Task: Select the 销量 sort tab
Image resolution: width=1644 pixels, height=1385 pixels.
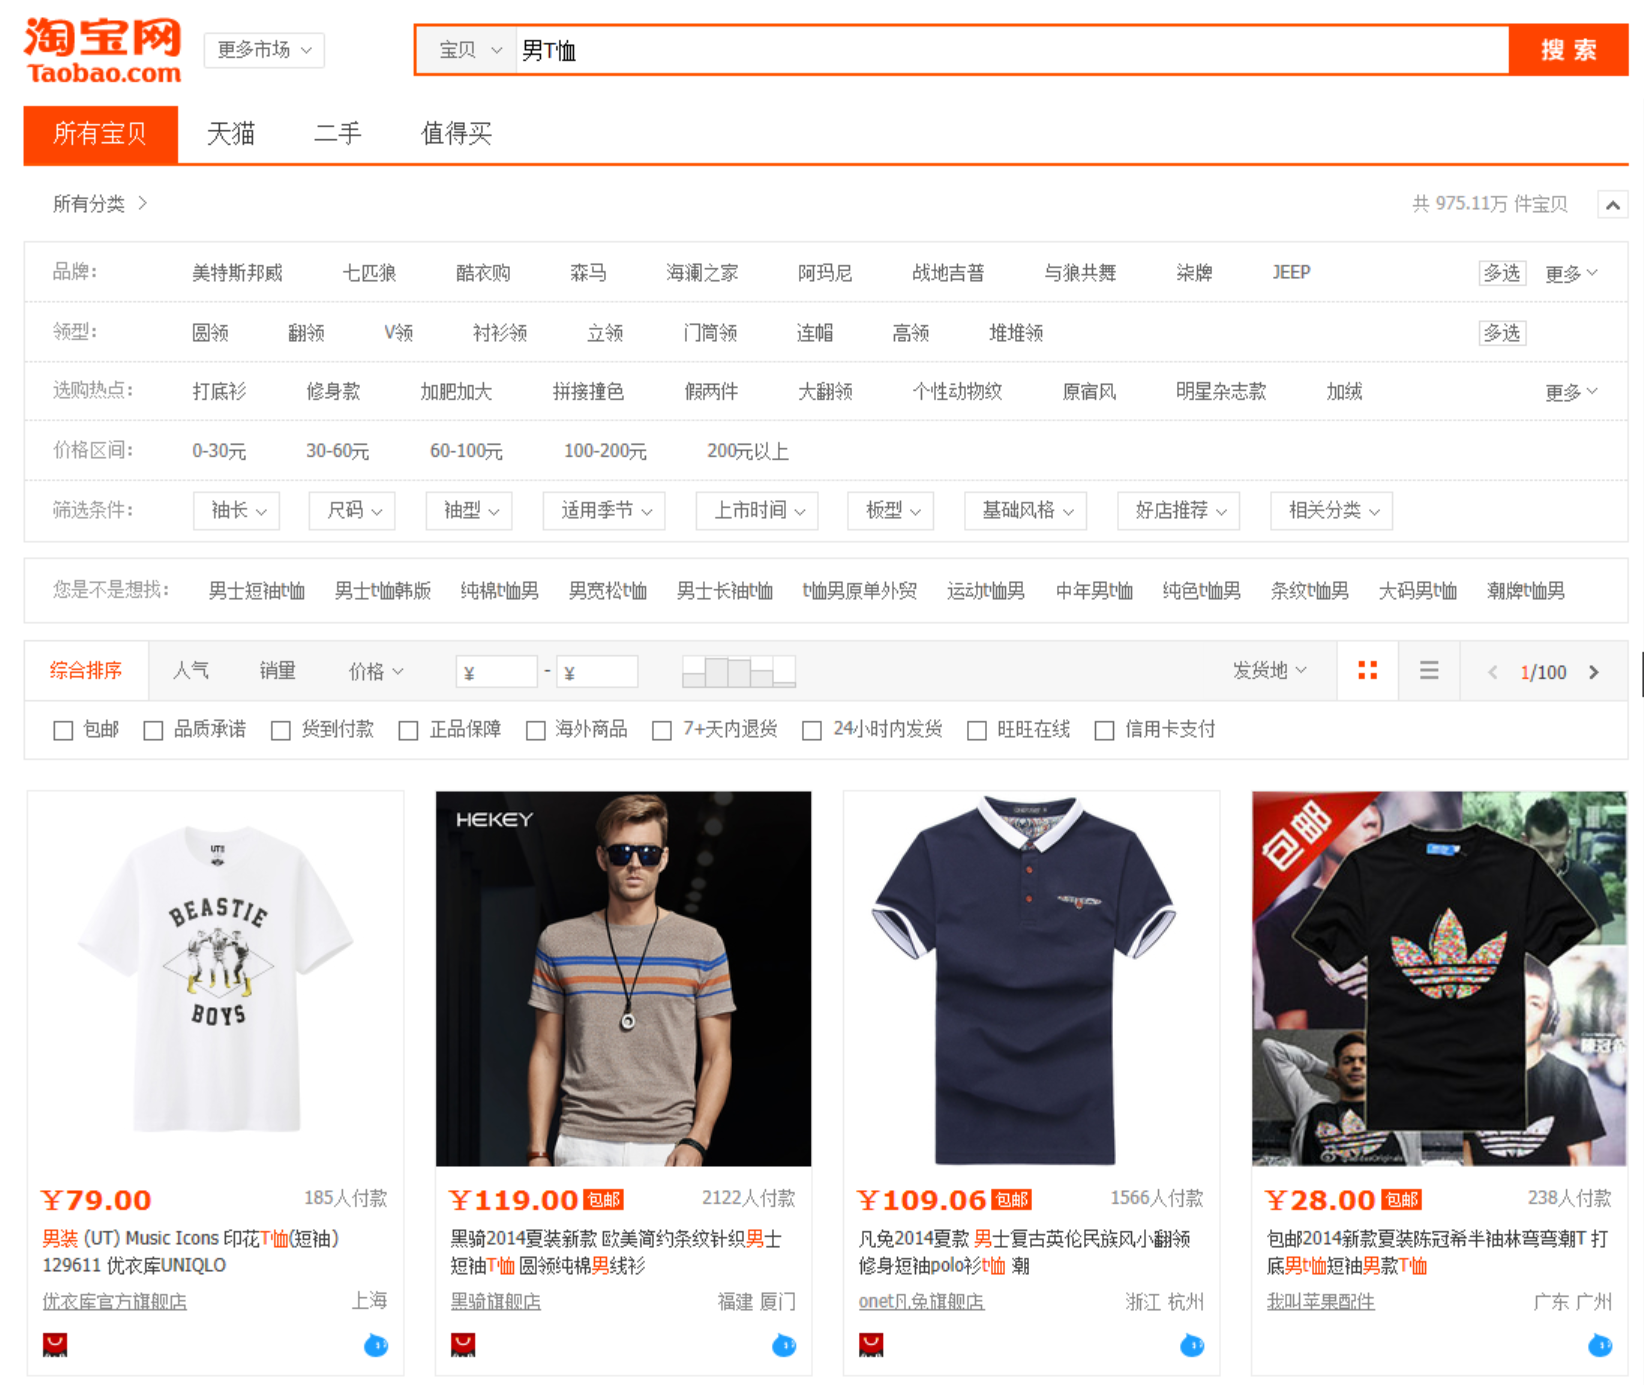Action: click(277, 671)
